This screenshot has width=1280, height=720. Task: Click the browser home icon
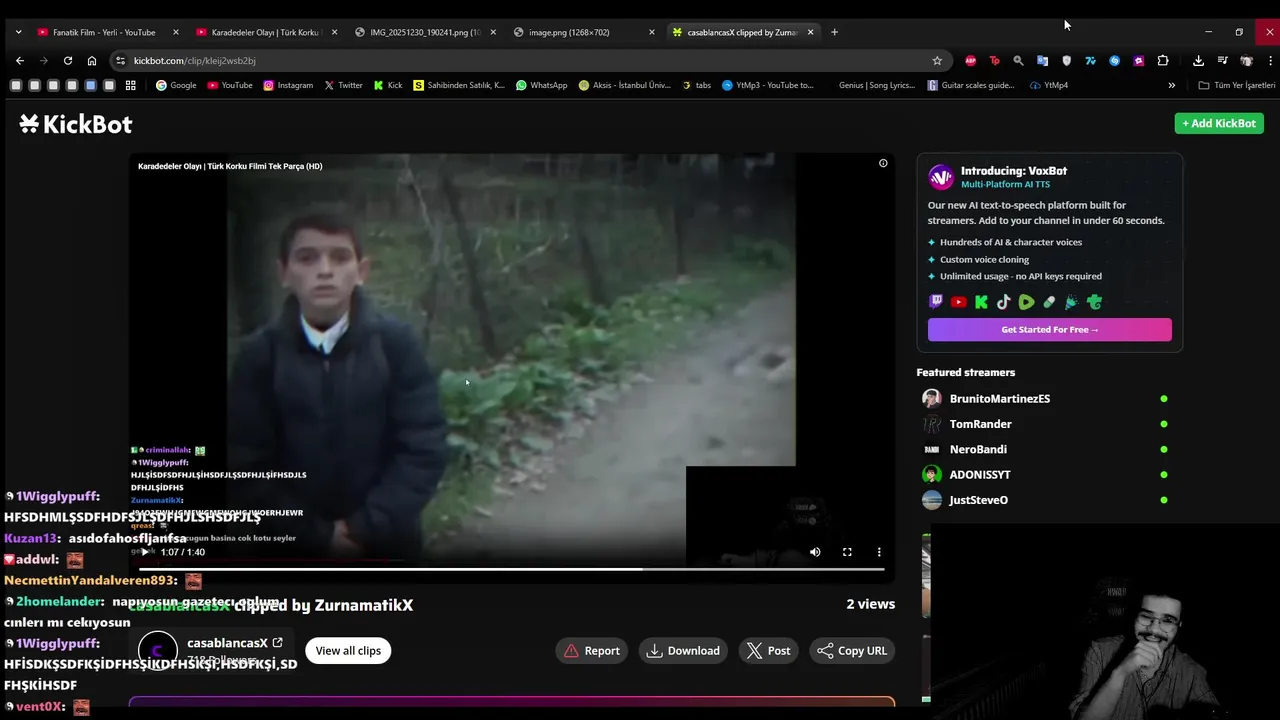click(92, 60)
